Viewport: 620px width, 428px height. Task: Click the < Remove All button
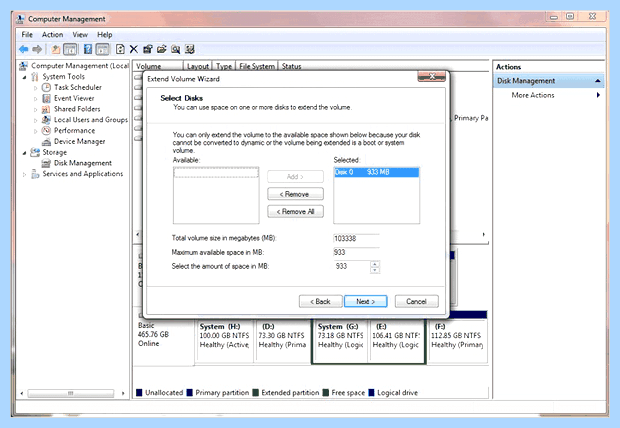click(x=295, y=211)
